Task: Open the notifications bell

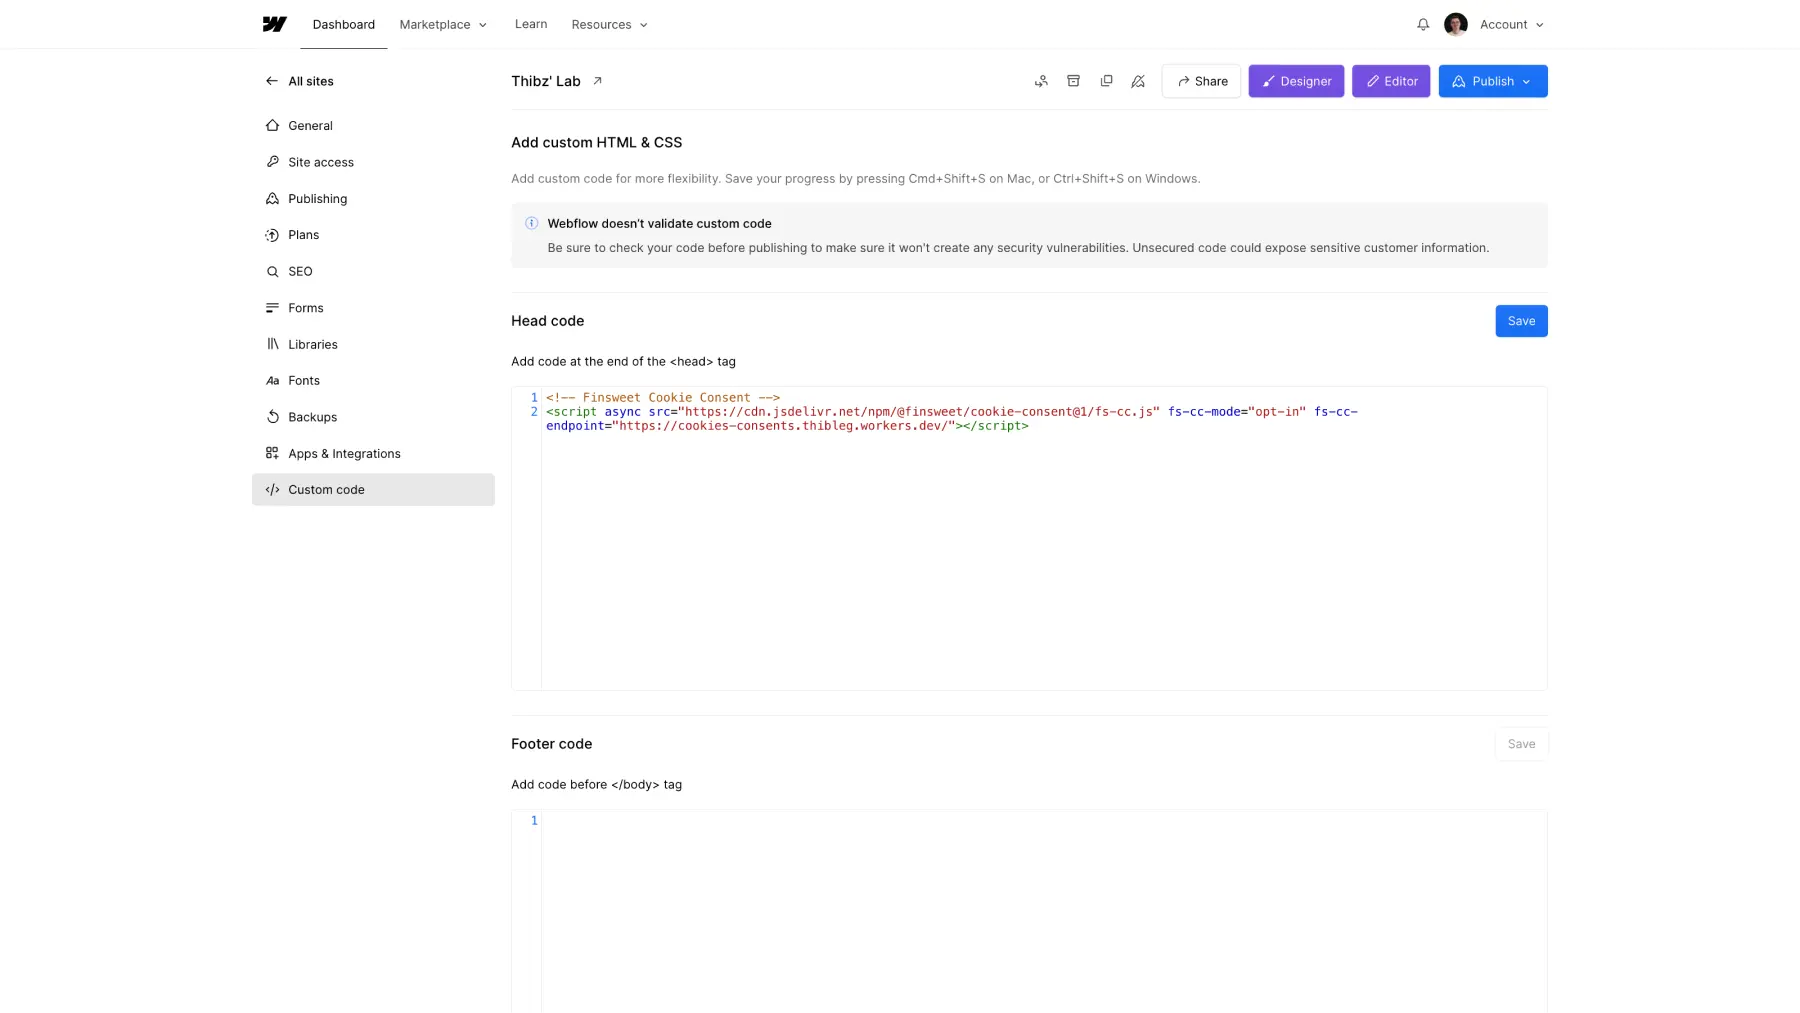Action: click(1422, 24)
